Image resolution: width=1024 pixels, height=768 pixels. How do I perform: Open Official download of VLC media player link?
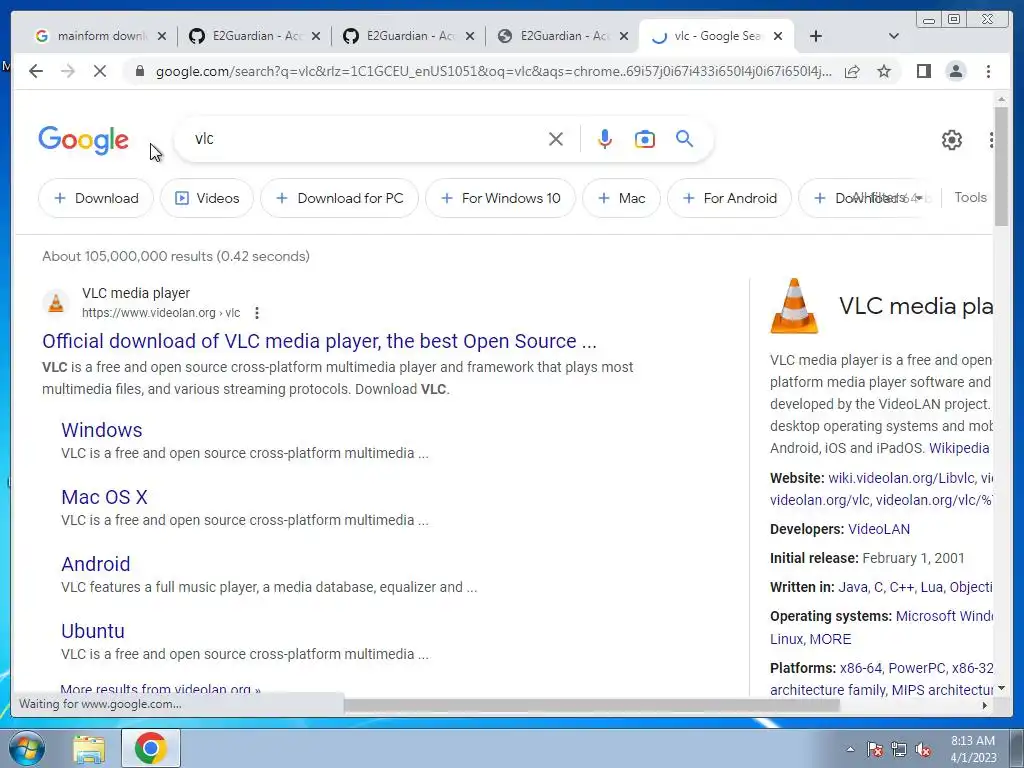[319, 341]
